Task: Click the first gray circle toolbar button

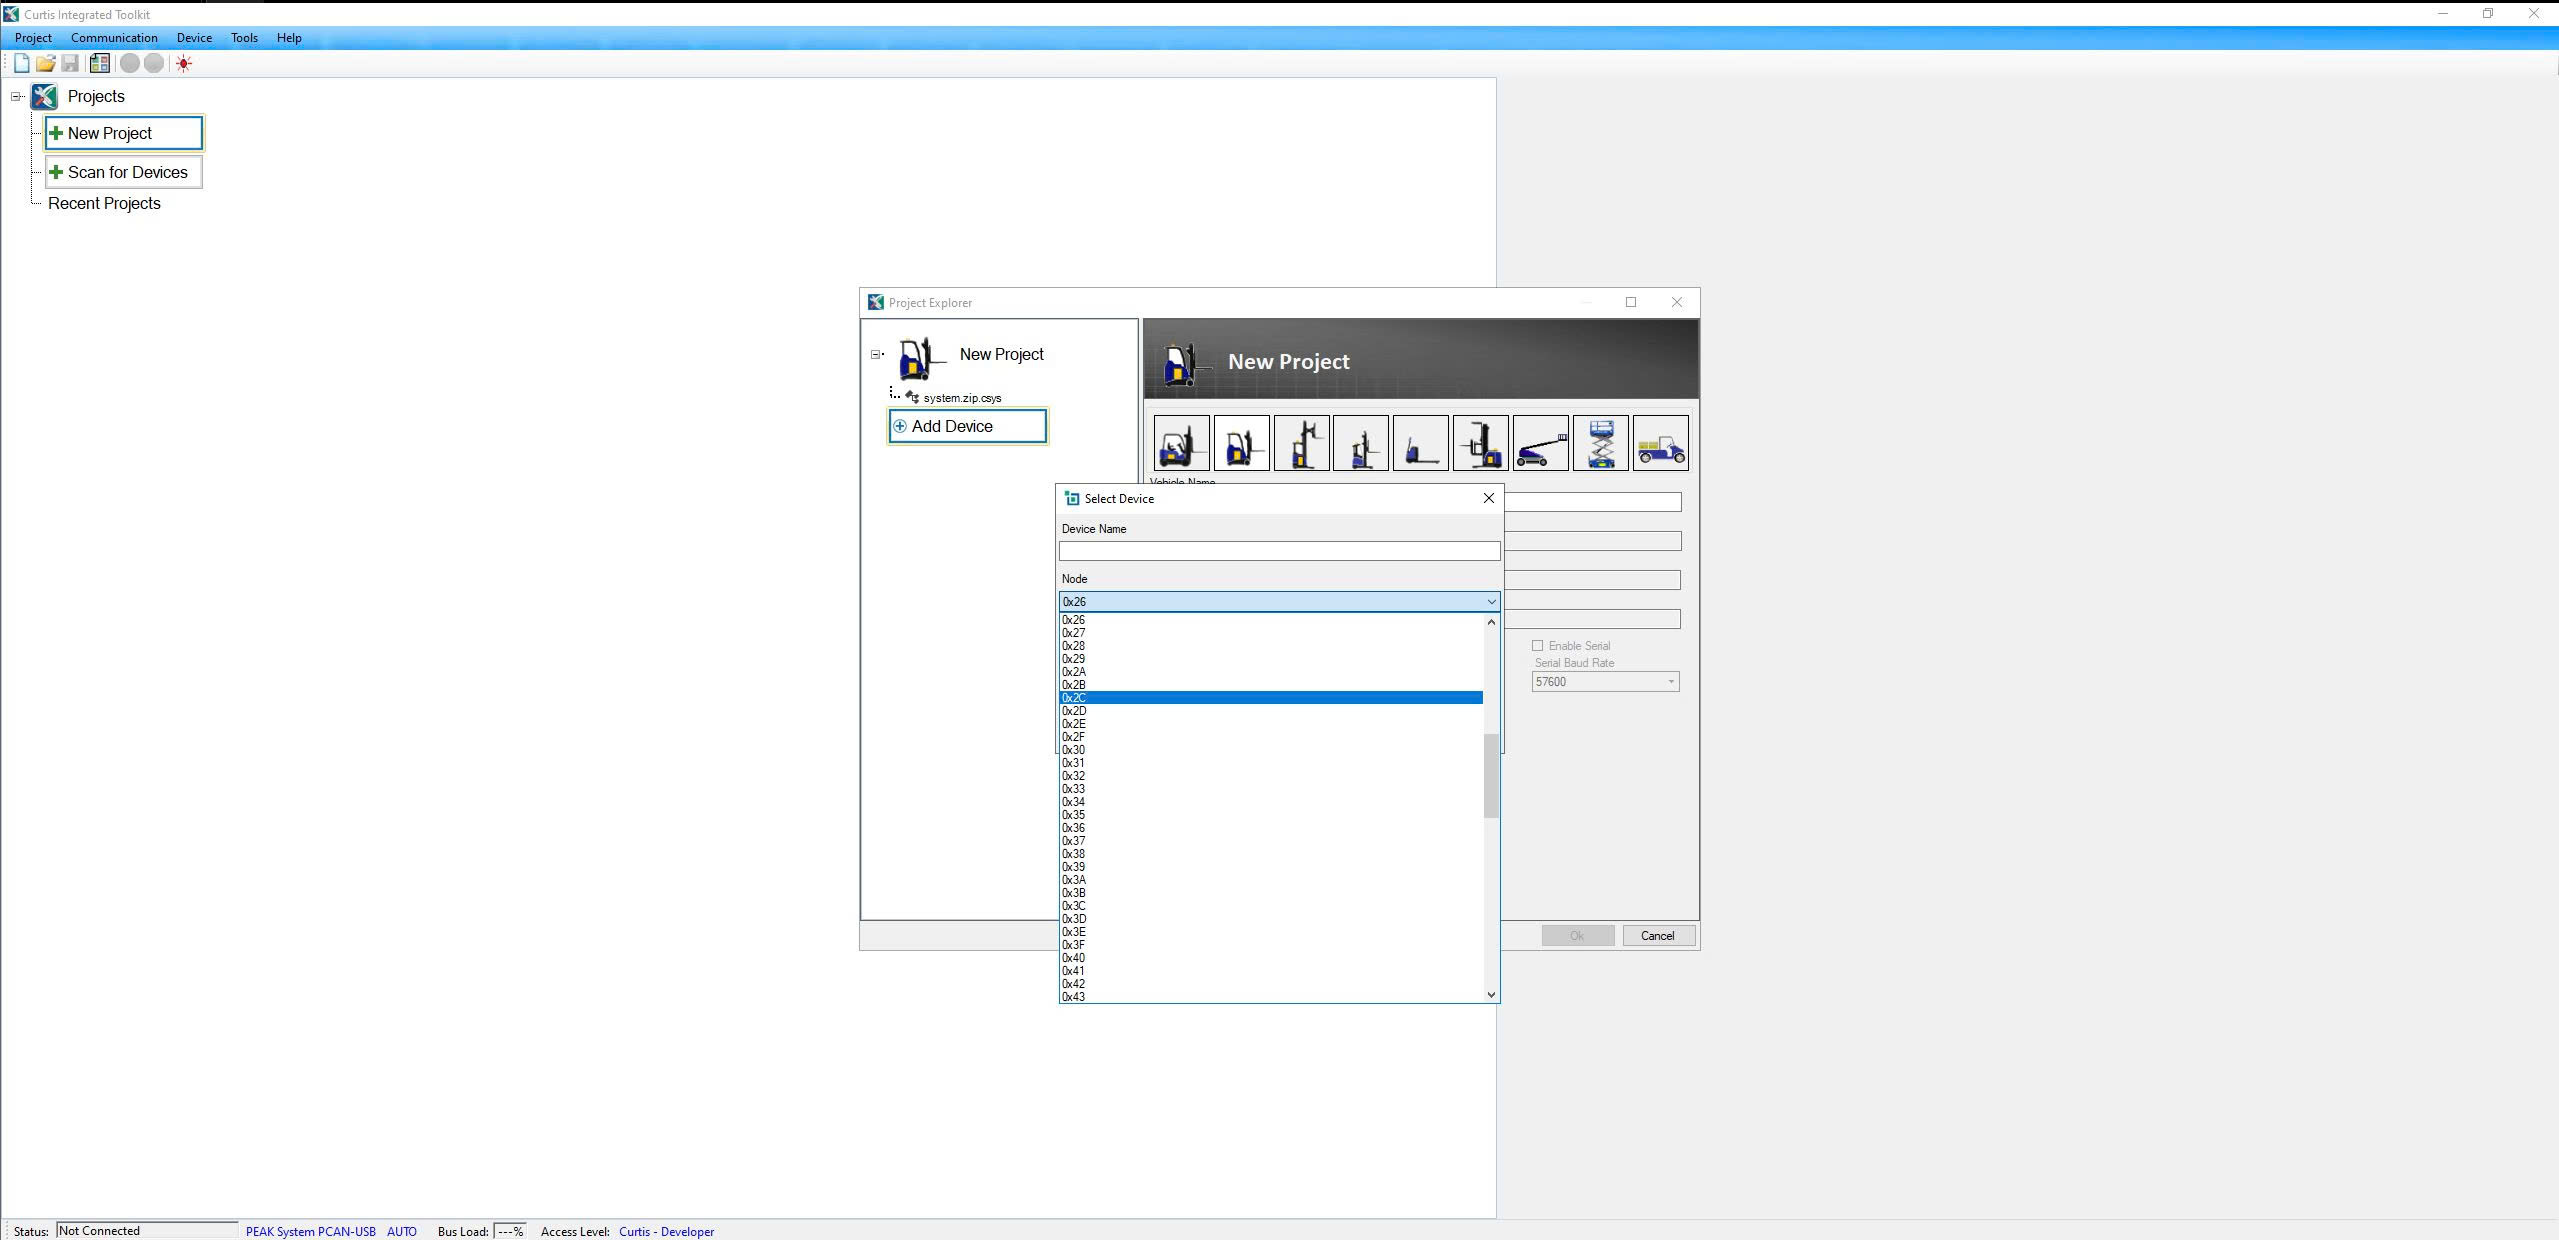Action: [x=130, y=63]
